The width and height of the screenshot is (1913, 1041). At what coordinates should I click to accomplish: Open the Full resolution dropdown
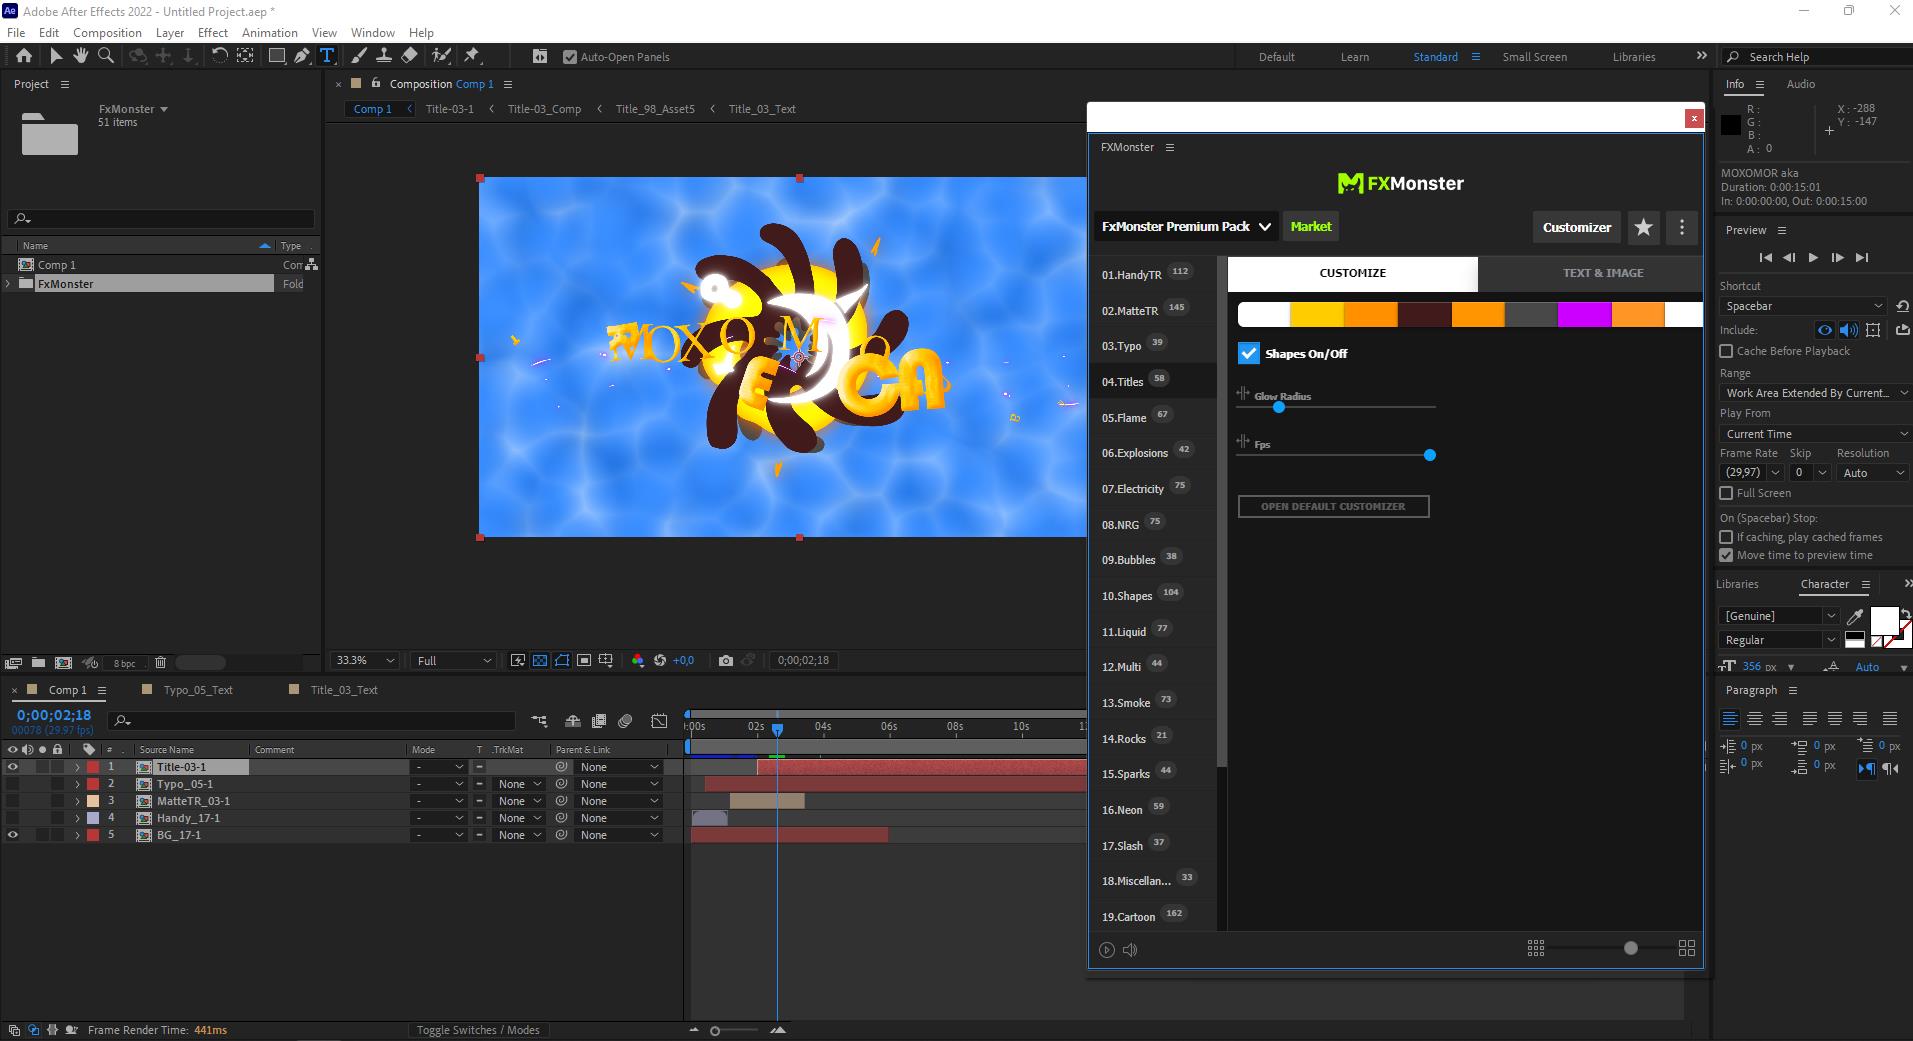click(x=454, y=660)
